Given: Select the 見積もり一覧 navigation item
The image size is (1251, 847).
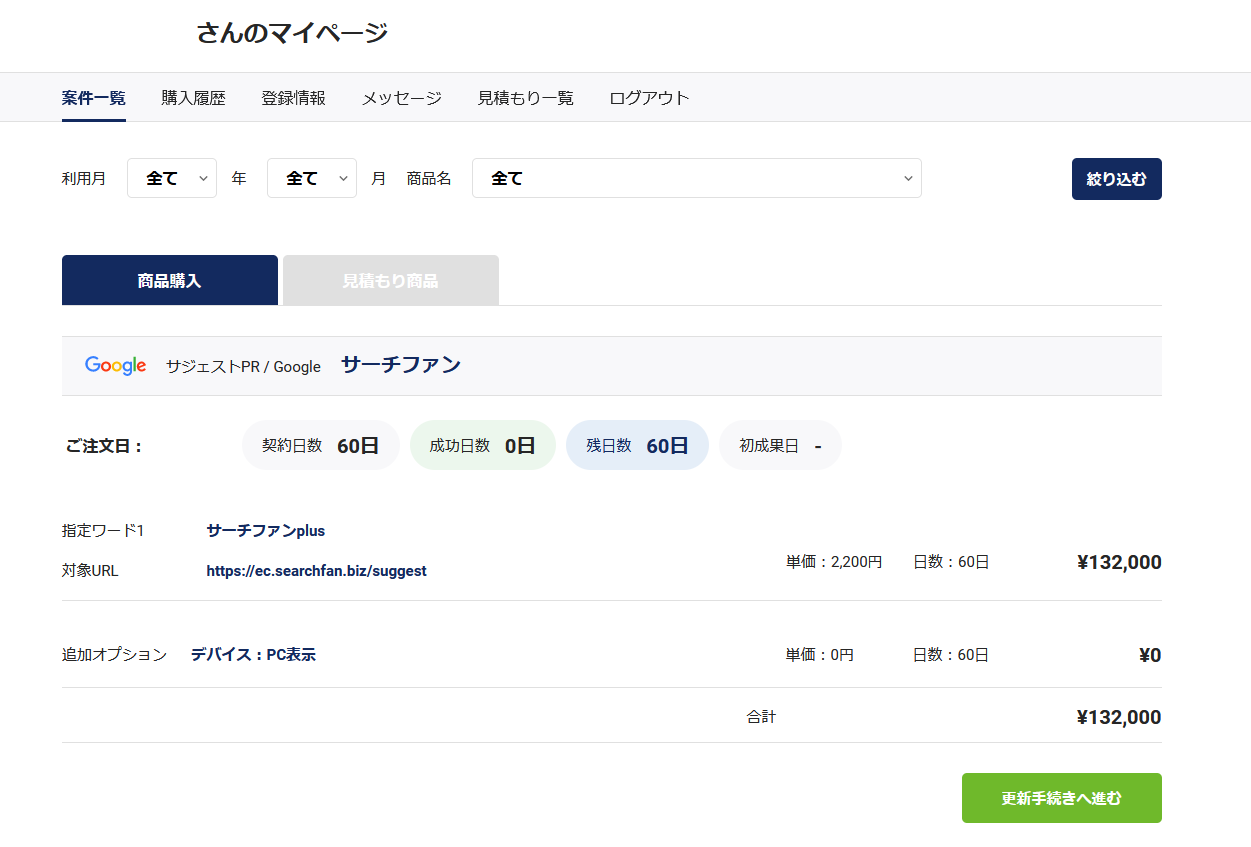Looking at the screenshot, I should 526,98.
